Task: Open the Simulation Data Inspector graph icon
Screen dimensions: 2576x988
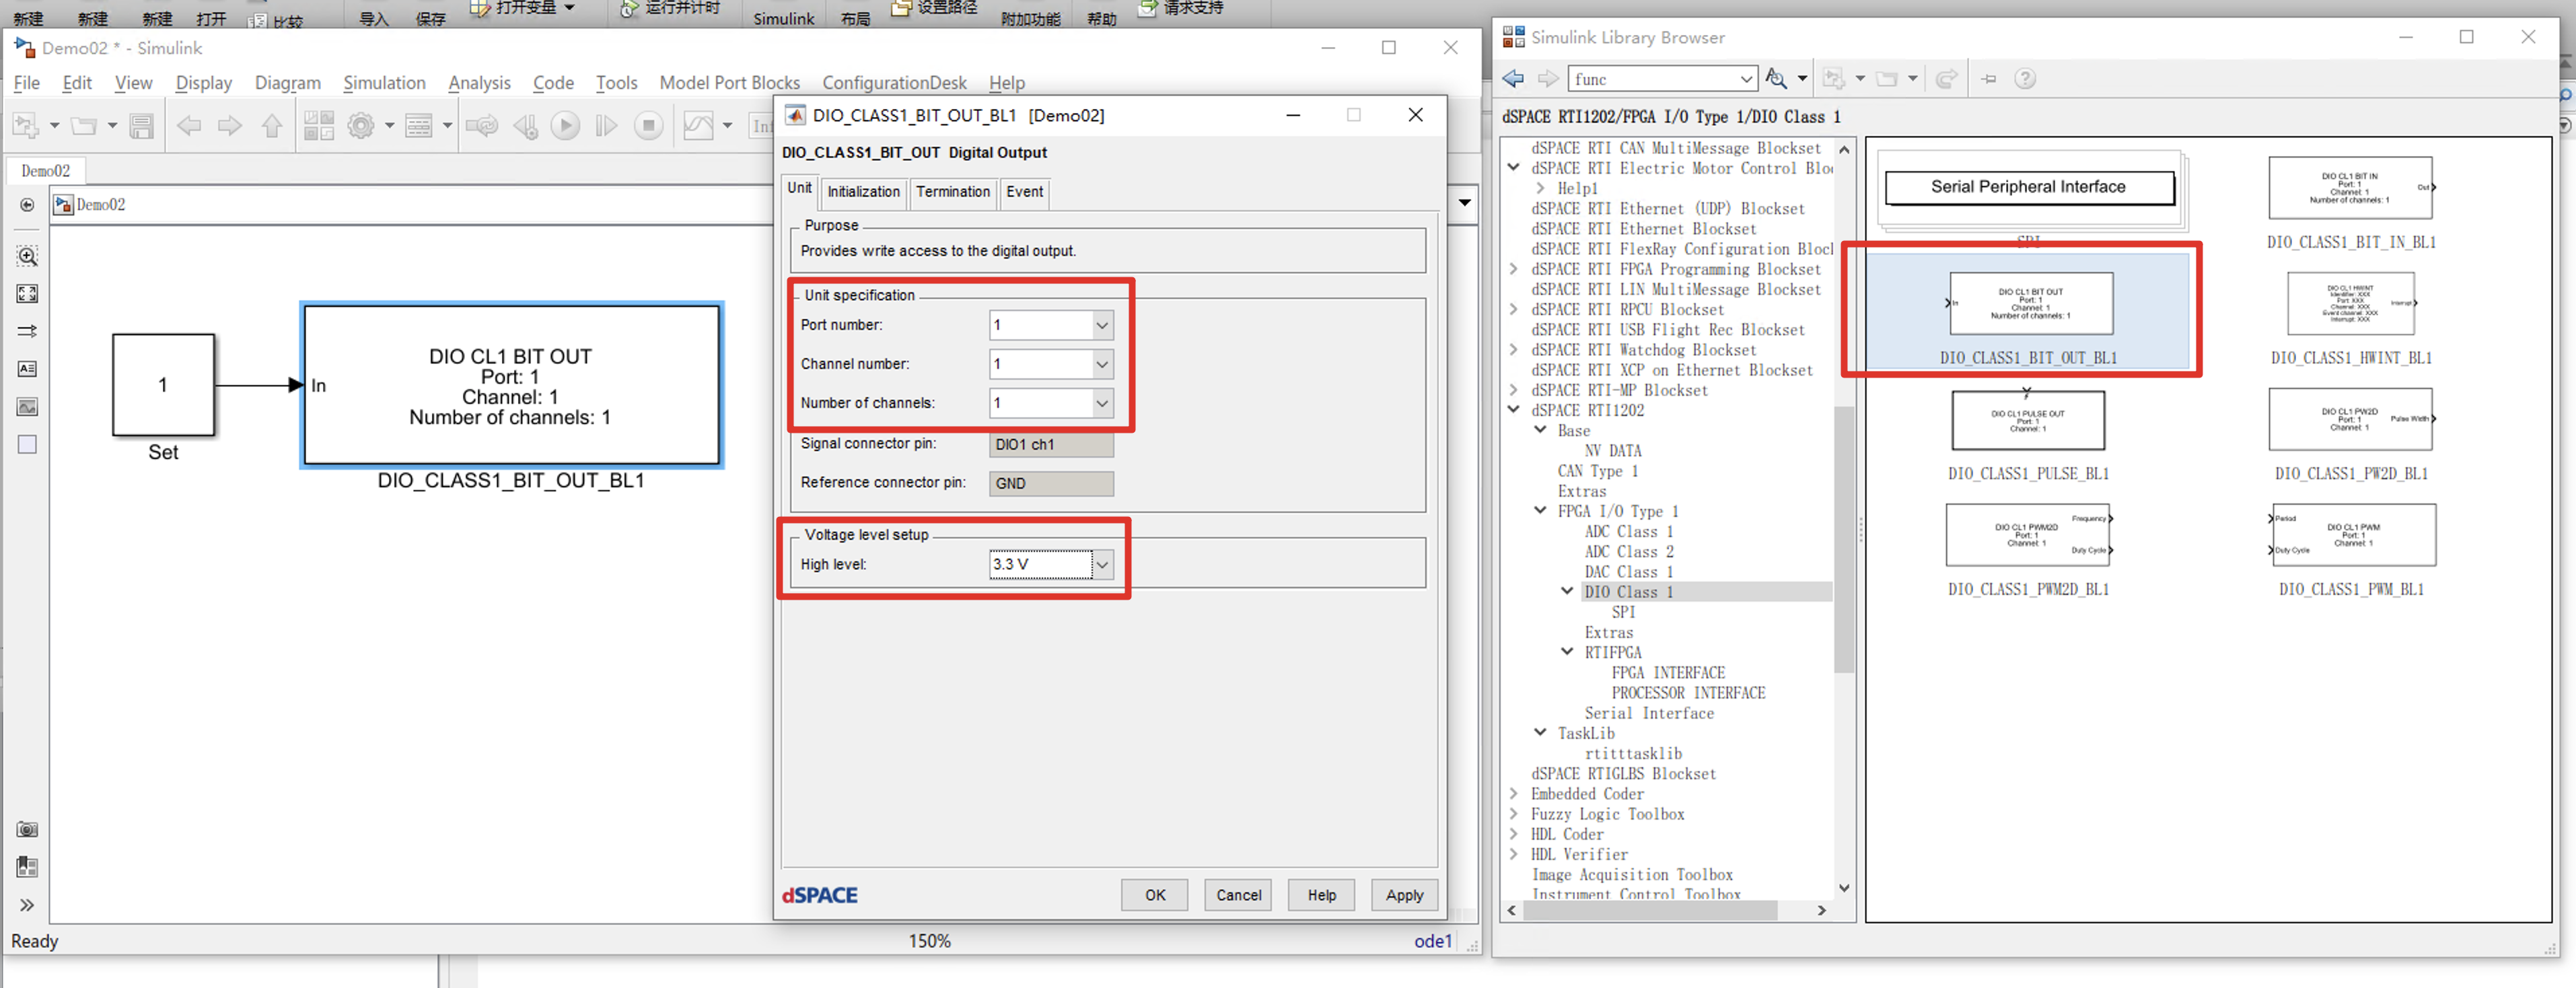Action: point(698,126)
